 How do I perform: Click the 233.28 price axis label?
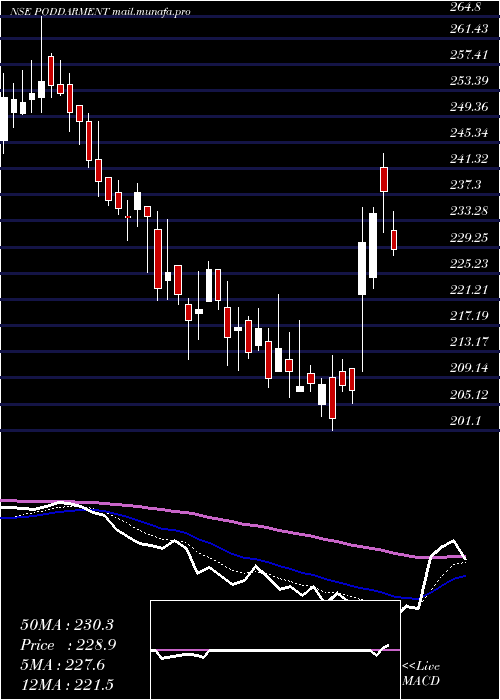[x=471, y=211]
